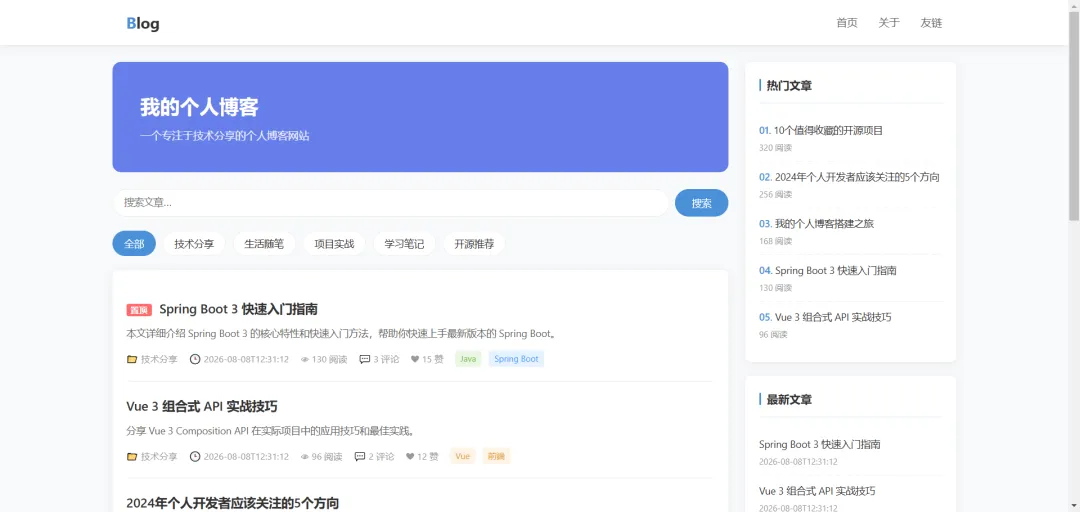The image size is (1080, 512).
Task: Select the 技术分享 category filter
Action: click(x=194, y=243)
